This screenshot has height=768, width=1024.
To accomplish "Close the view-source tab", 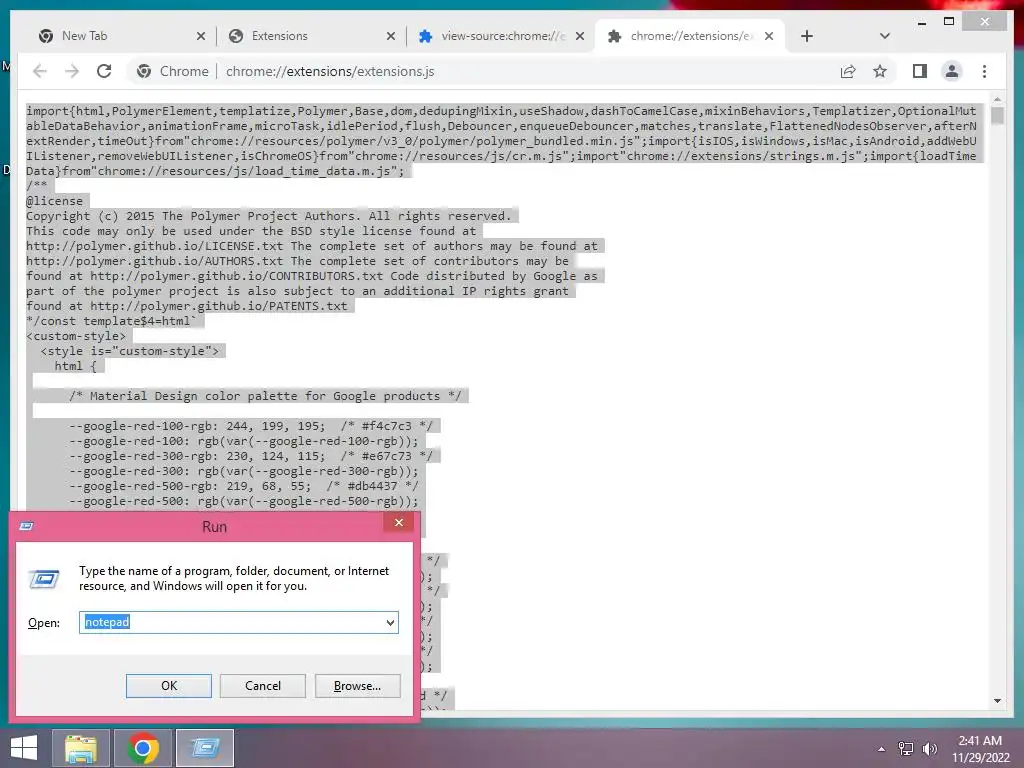I will (x=579, y=37).
